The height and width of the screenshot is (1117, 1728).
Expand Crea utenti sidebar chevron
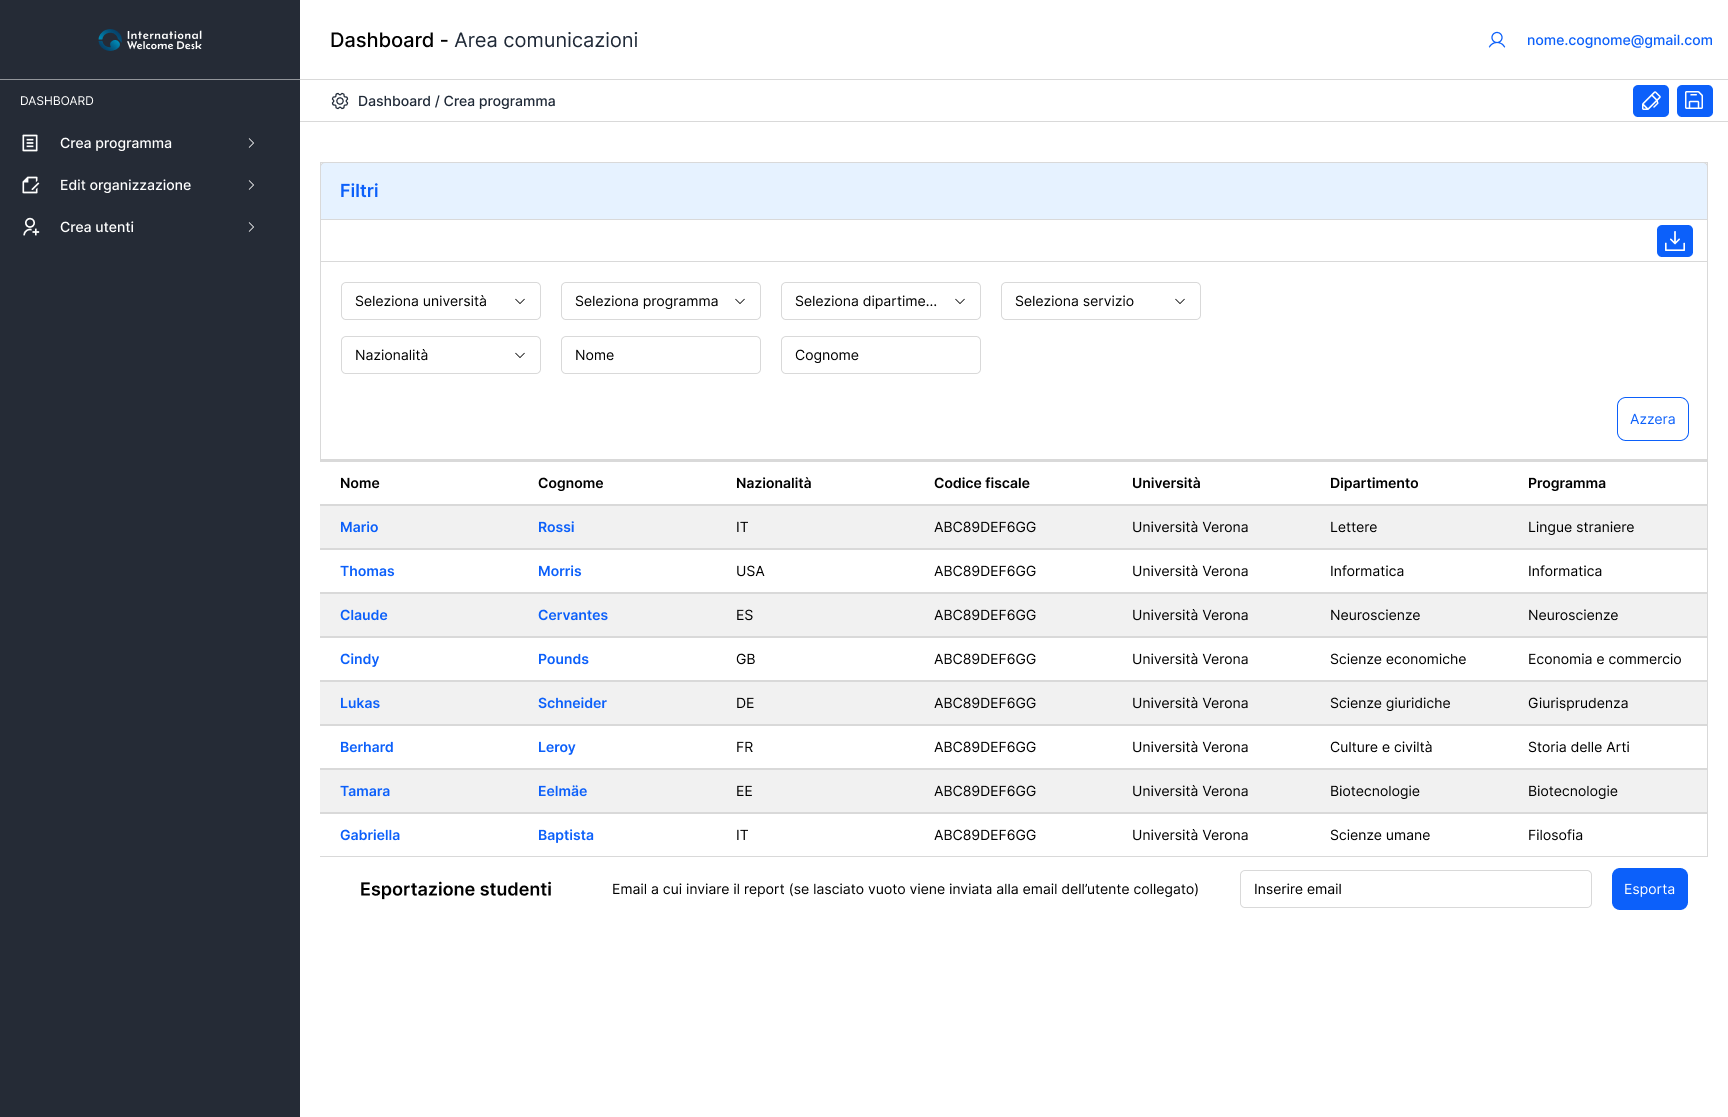point(251,227)
